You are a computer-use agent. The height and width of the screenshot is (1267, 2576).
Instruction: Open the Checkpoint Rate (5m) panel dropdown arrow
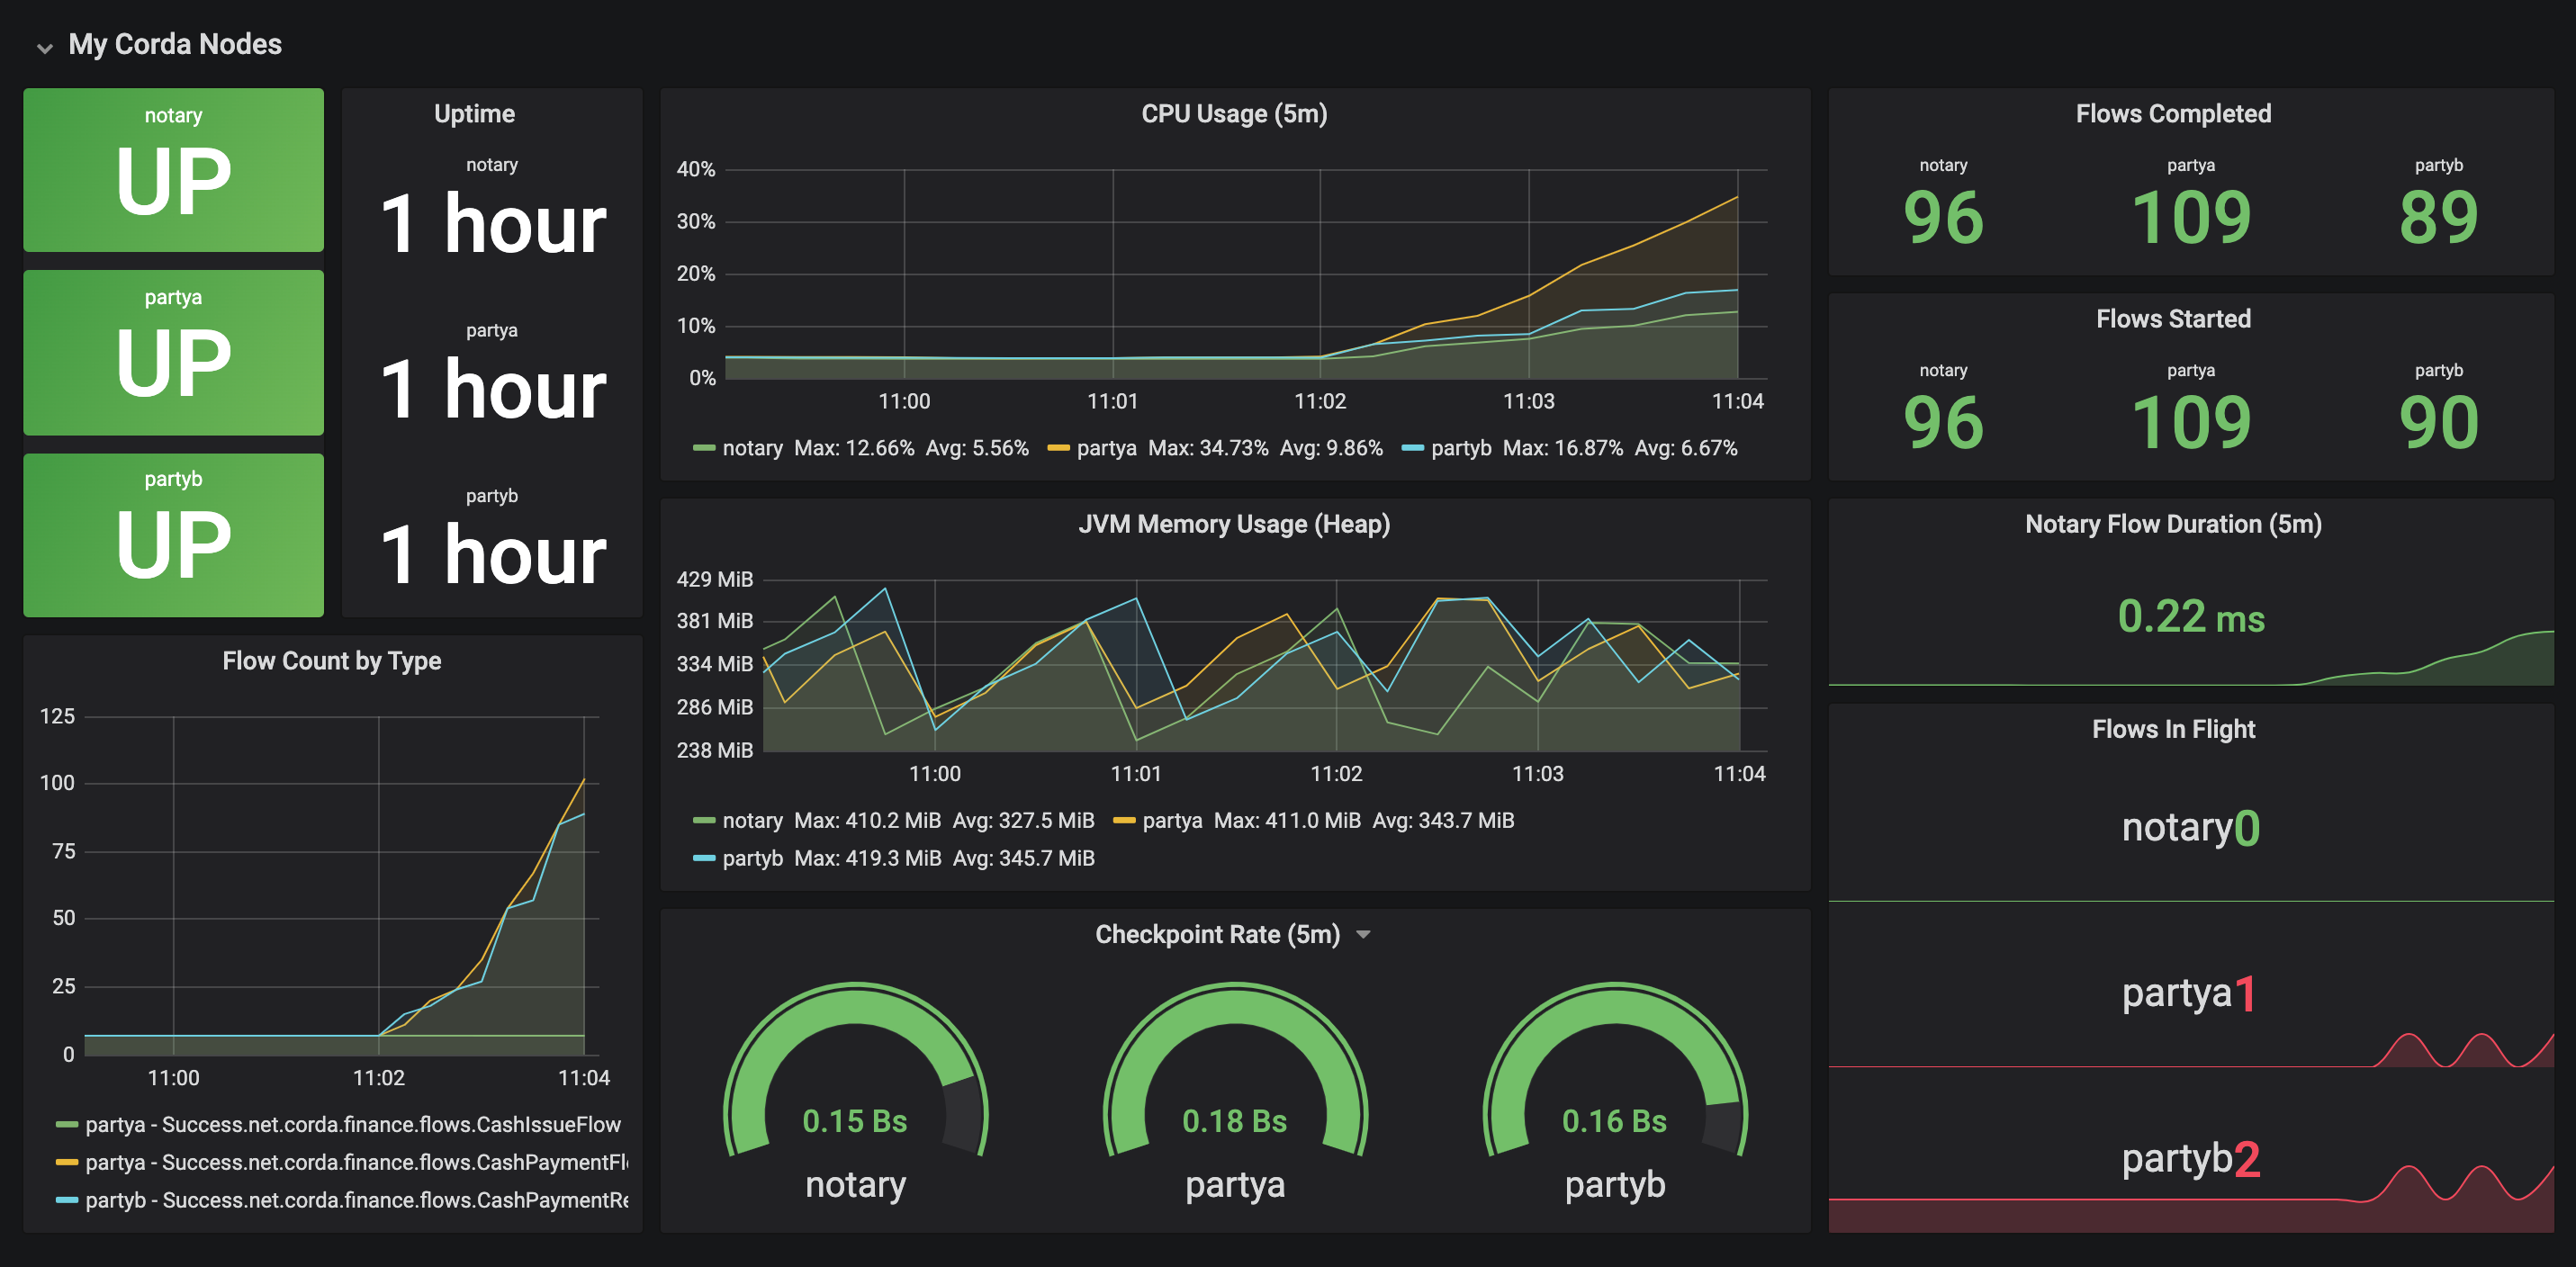point(1363,935)
